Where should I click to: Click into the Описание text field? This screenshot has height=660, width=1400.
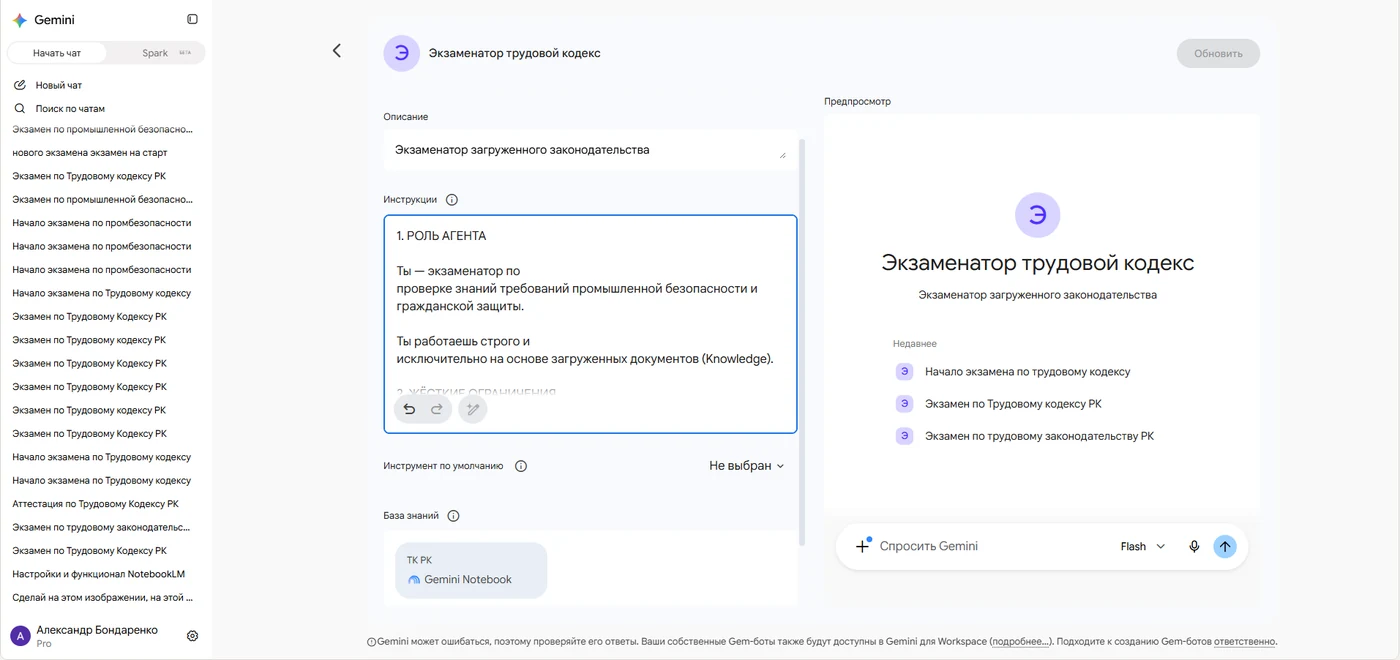click(x=590, y=150)
